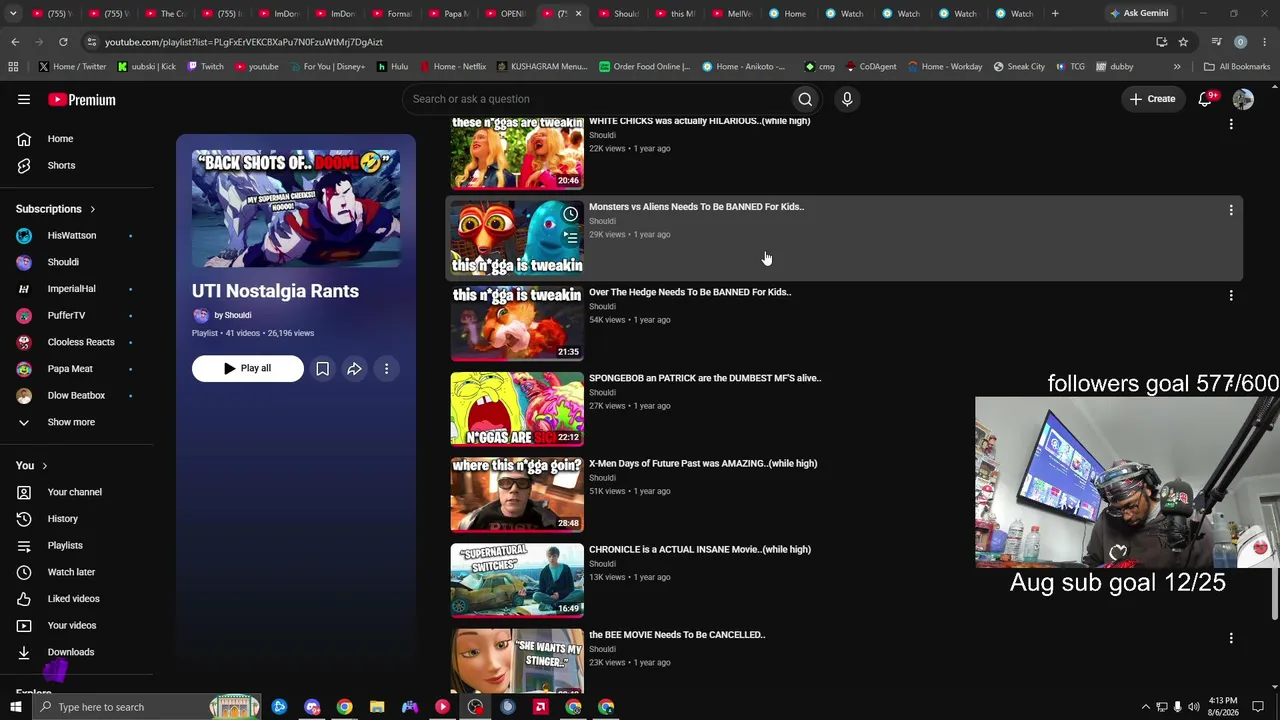This screenshot has width=1280, height=720.
Task: Add Monsters vs Aliens to Watch later
Action: (x=570, y=214)
